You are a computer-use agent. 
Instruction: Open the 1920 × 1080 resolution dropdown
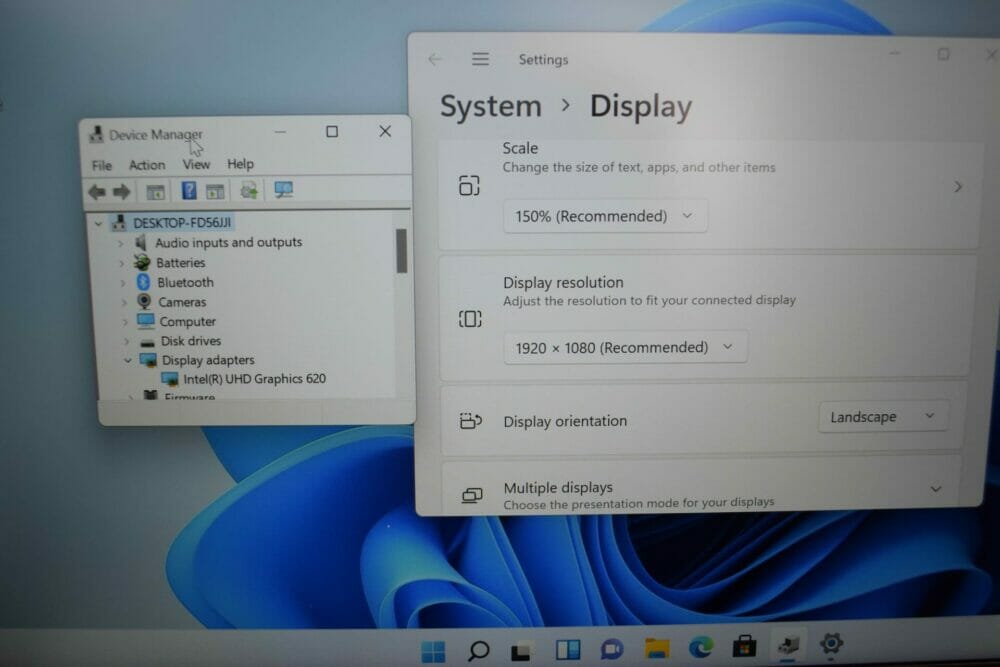(625, 348)
